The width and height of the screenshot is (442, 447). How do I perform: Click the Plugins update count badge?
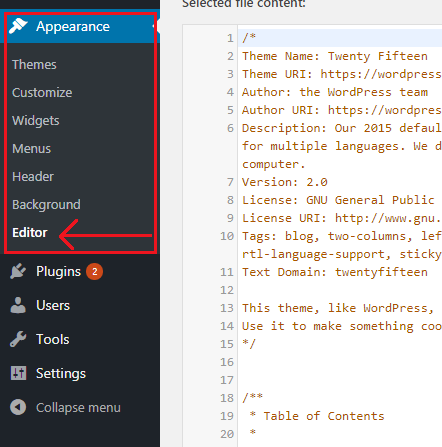point(94,272)
